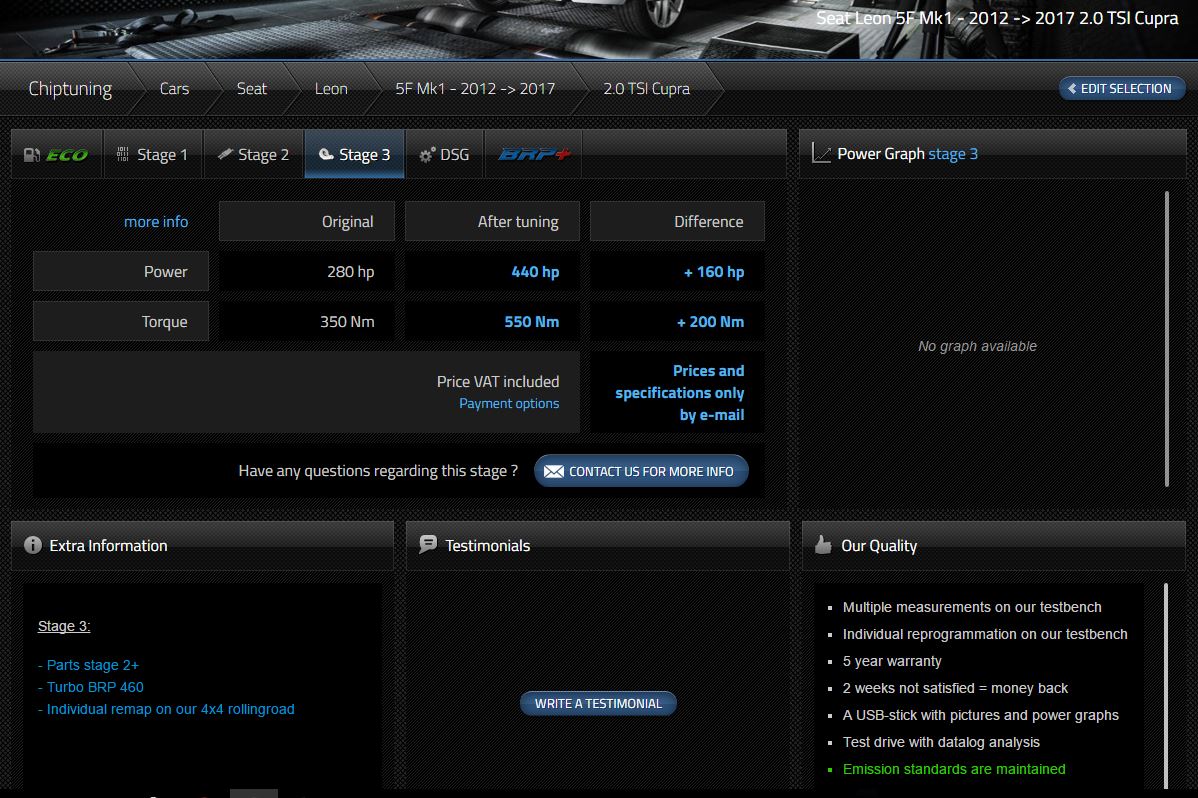Click the fuel pump icon on ECO tab
This screenshot has width=1198, height=798.
(x=31, y=155)
